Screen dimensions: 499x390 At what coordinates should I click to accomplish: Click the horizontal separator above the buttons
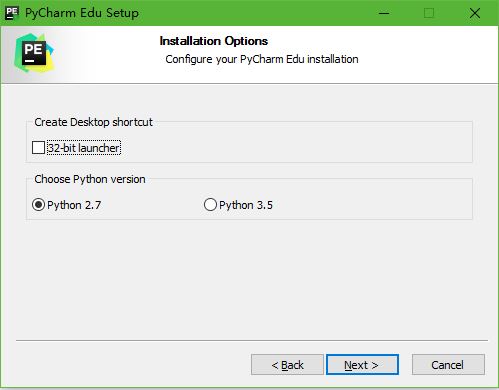(x=252, y=340)
